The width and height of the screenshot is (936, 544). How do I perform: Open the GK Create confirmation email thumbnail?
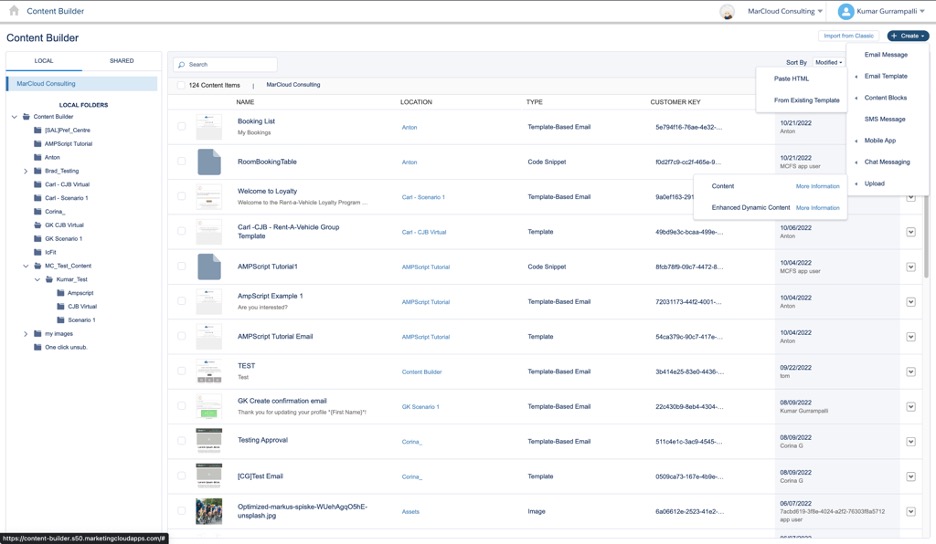click(209, 407)
